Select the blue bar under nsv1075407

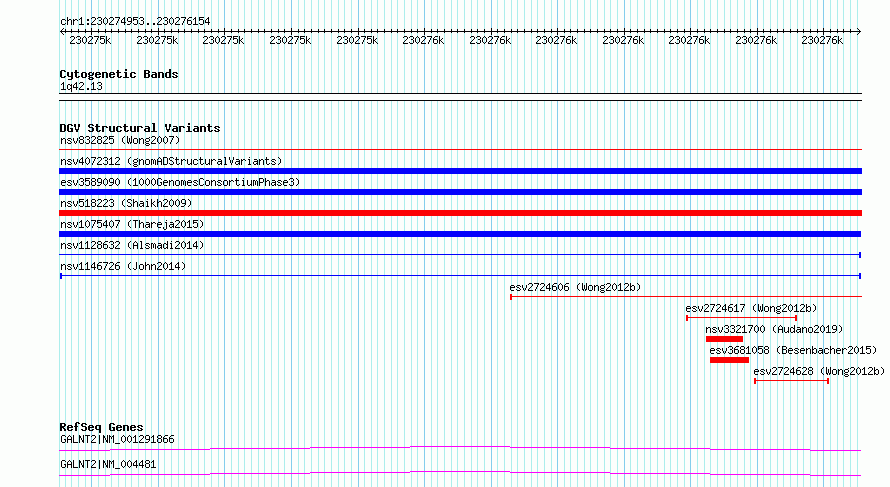[x=460, y=234]
